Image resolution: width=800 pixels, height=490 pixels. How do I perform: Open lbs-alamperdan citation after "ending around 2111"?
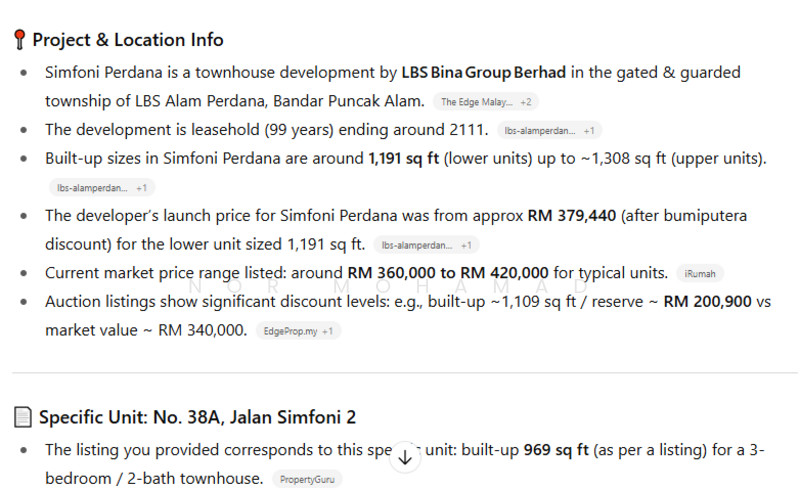tap(540, 131)
